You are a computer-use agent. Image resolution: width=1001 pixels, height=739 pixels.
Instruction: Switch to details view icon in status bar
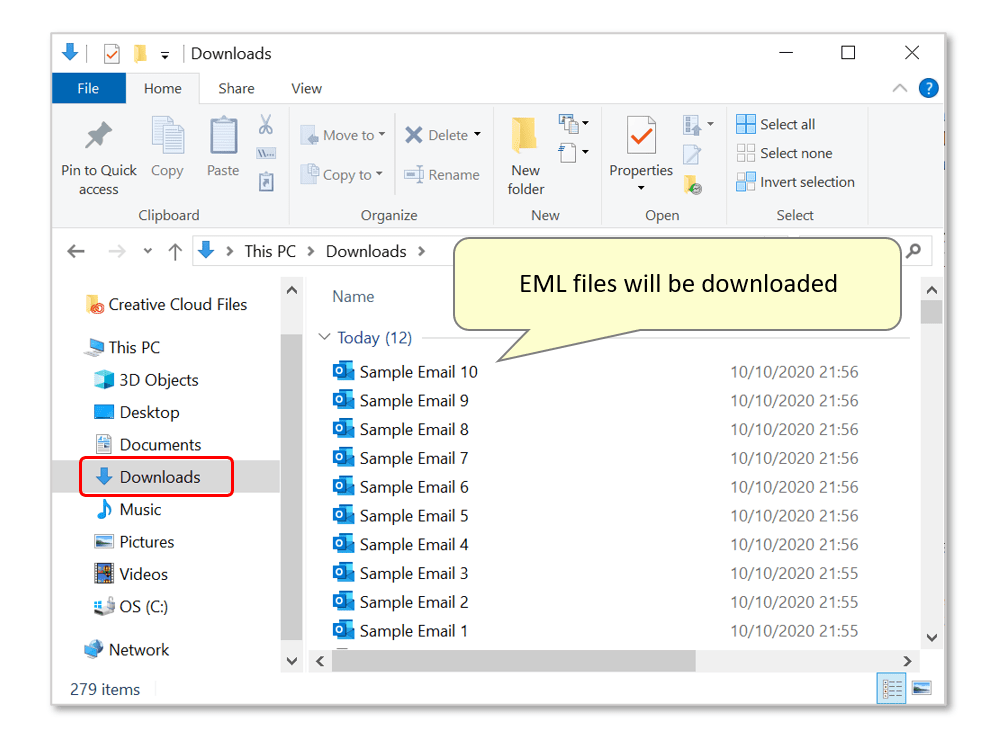pyautogui.click(x=892, y=688)
